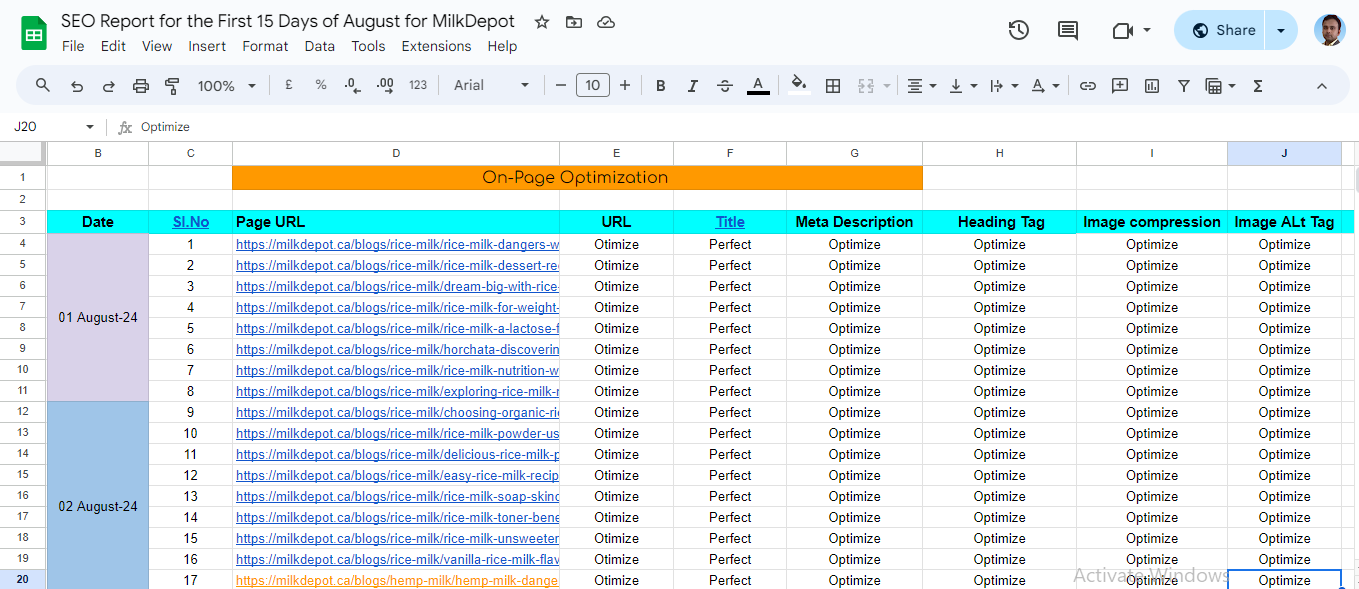This screenshot has width=1359, height=589.
Task: Open the Edit menu
Action: tap(113, 46)
